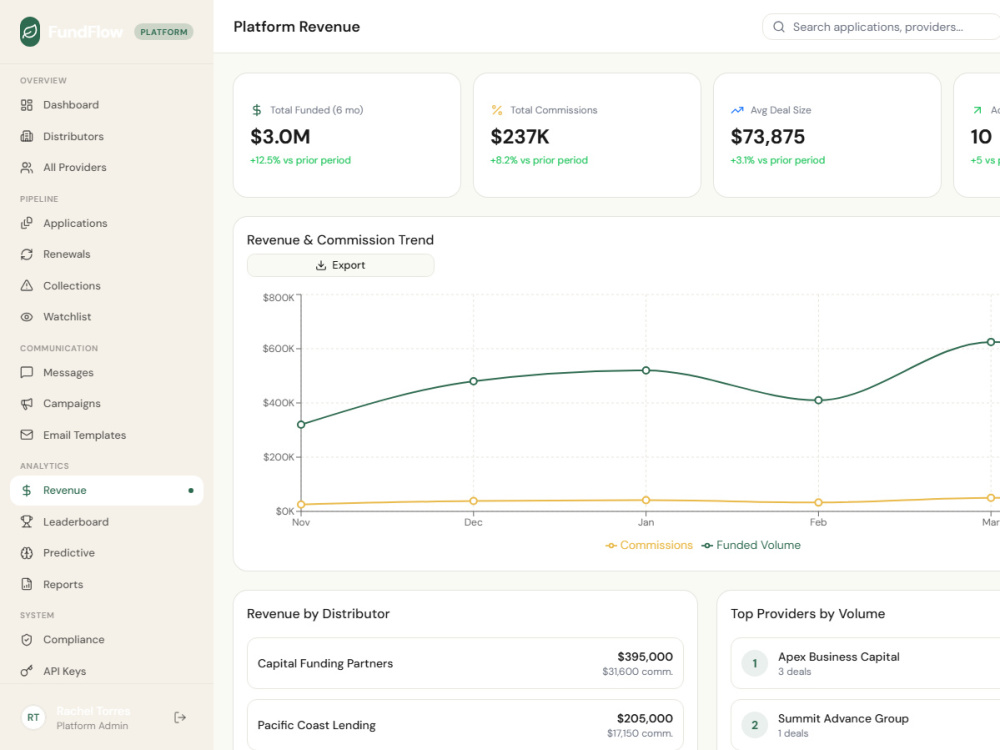This screenshot has height=750, width=1000.
Task: Click the Compliance shield item
Action: pyautogui.click(x=107, y=640)
